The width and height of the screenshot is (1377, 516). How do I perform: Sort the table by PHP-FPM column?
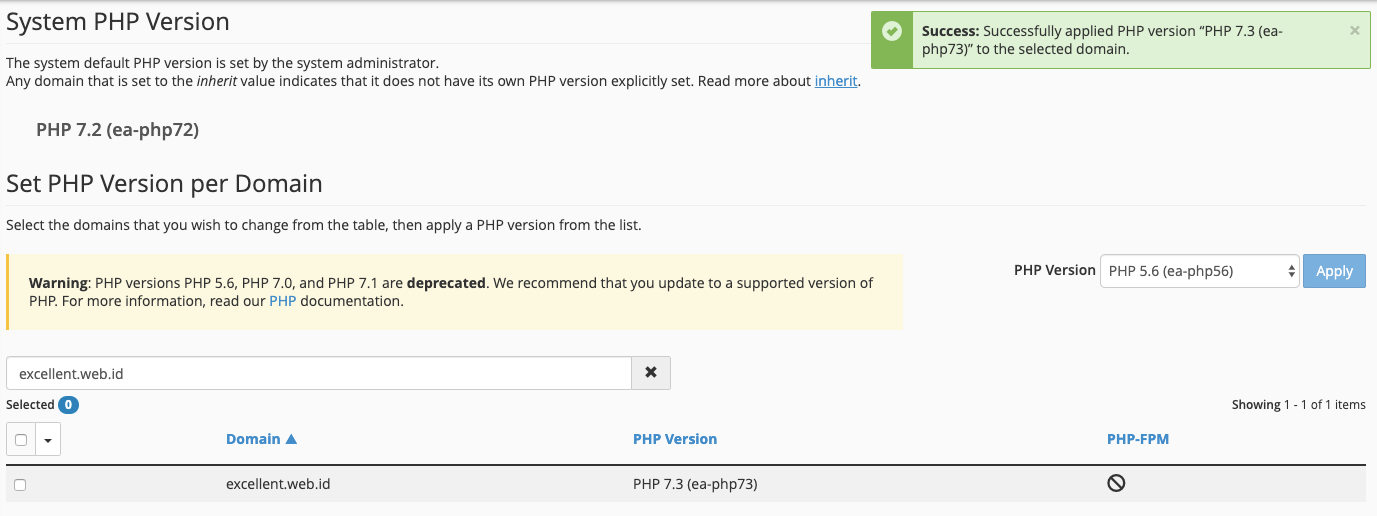tap(1138, 439)
